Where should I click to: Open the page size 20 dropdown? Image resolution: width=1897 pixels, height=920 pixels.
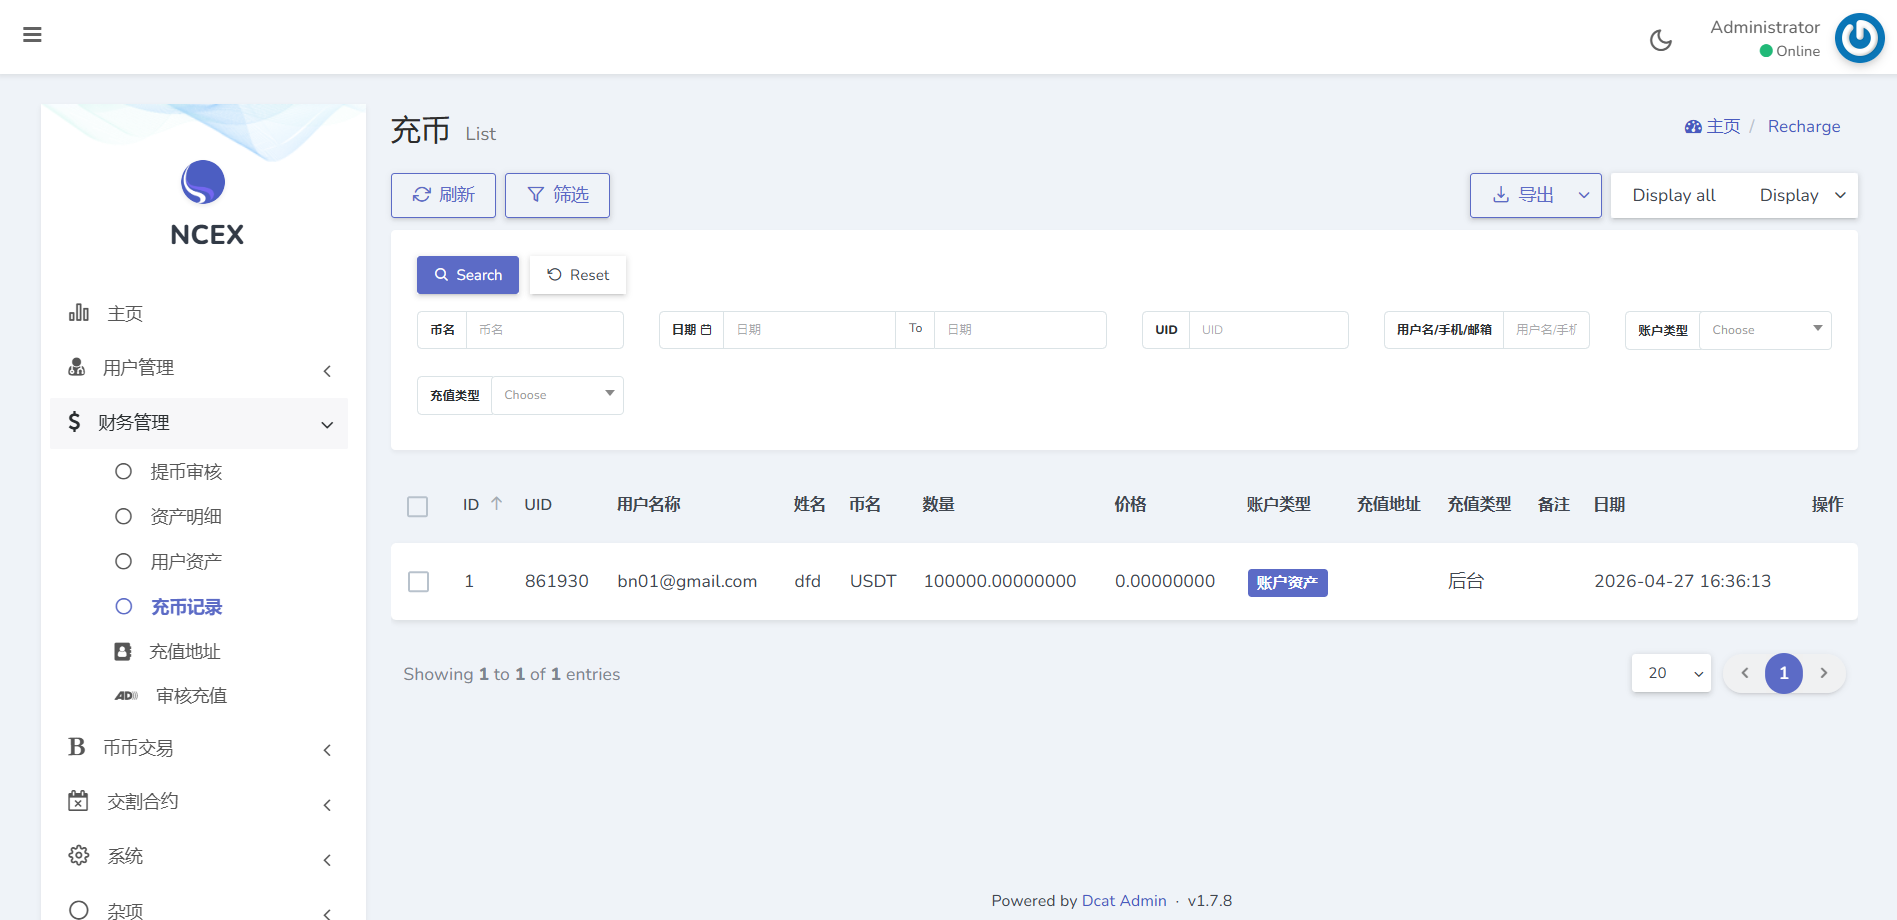point(1671,673)
